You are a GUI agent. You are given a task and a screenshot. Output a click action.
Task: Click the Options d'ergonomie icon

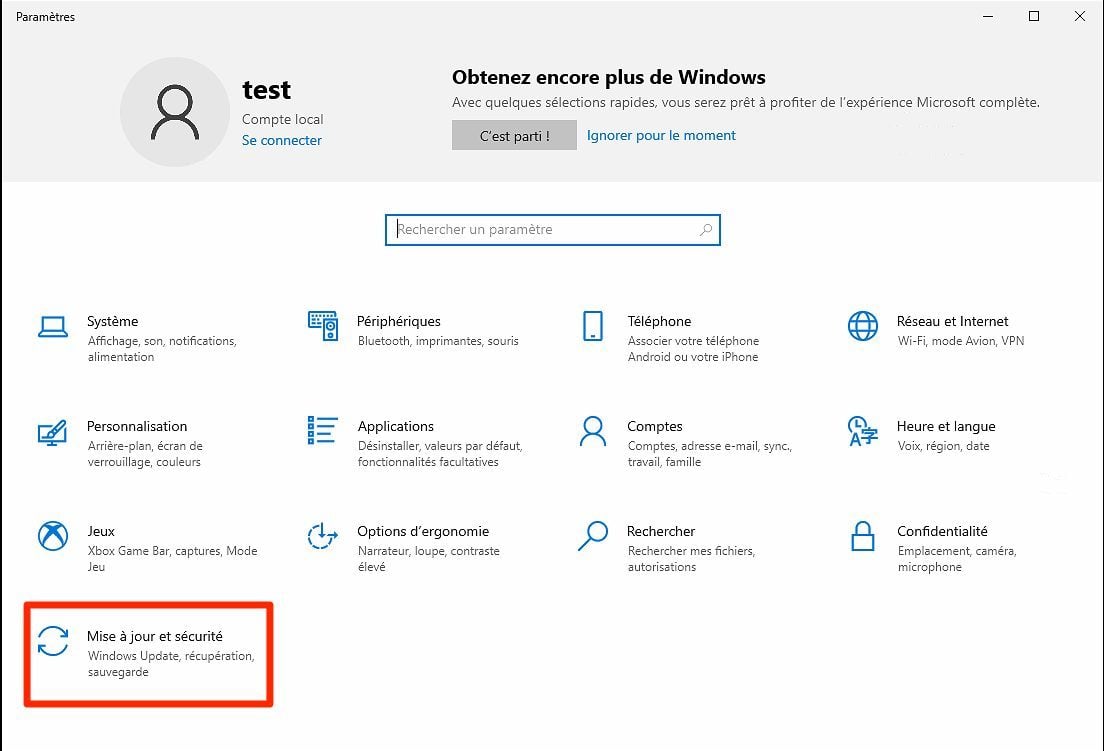(x=322, y=536)
